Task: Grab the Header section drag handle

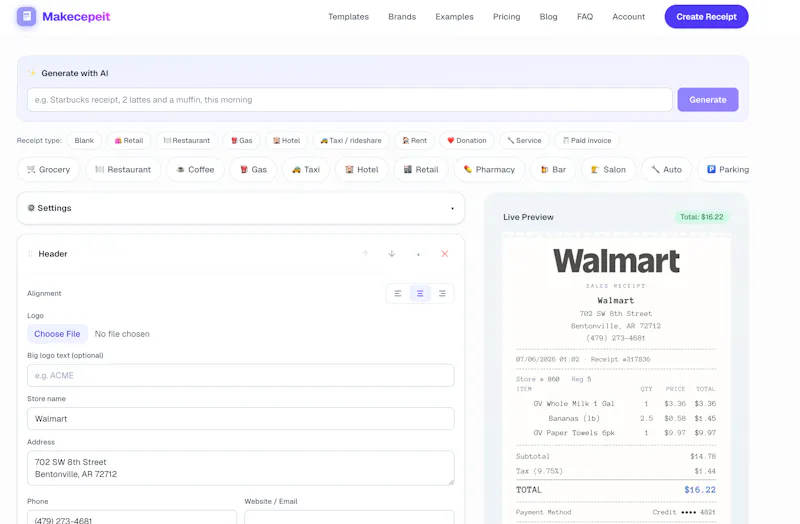Action: 30,254
